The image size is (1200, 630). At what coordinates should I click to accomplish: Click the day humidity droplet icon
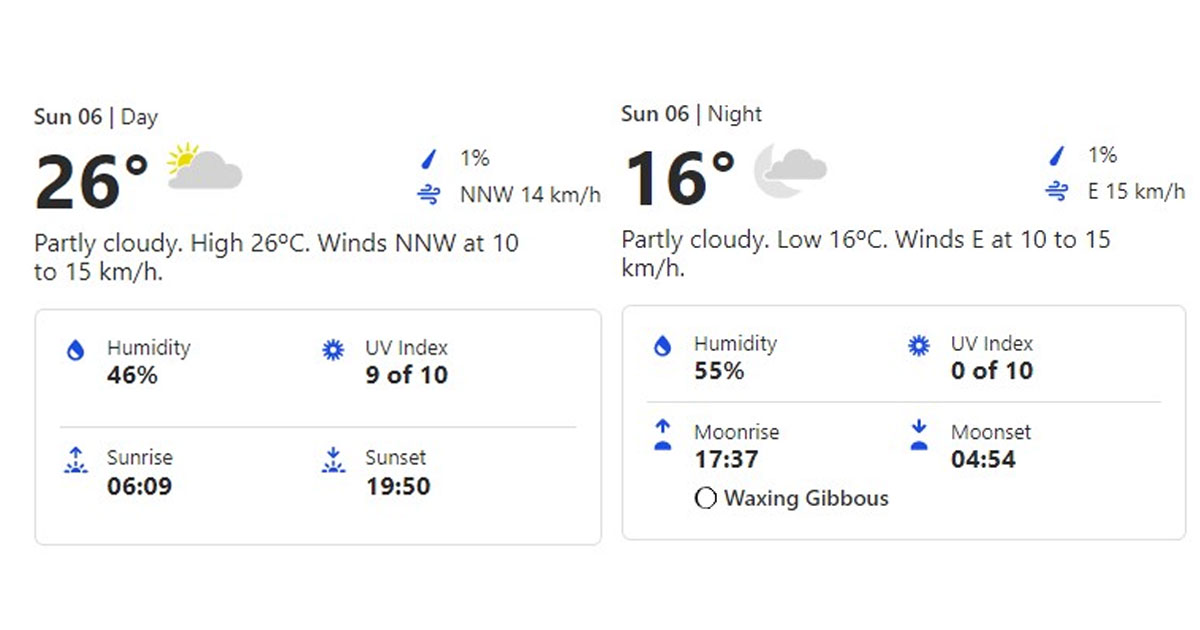pos(75,350)
